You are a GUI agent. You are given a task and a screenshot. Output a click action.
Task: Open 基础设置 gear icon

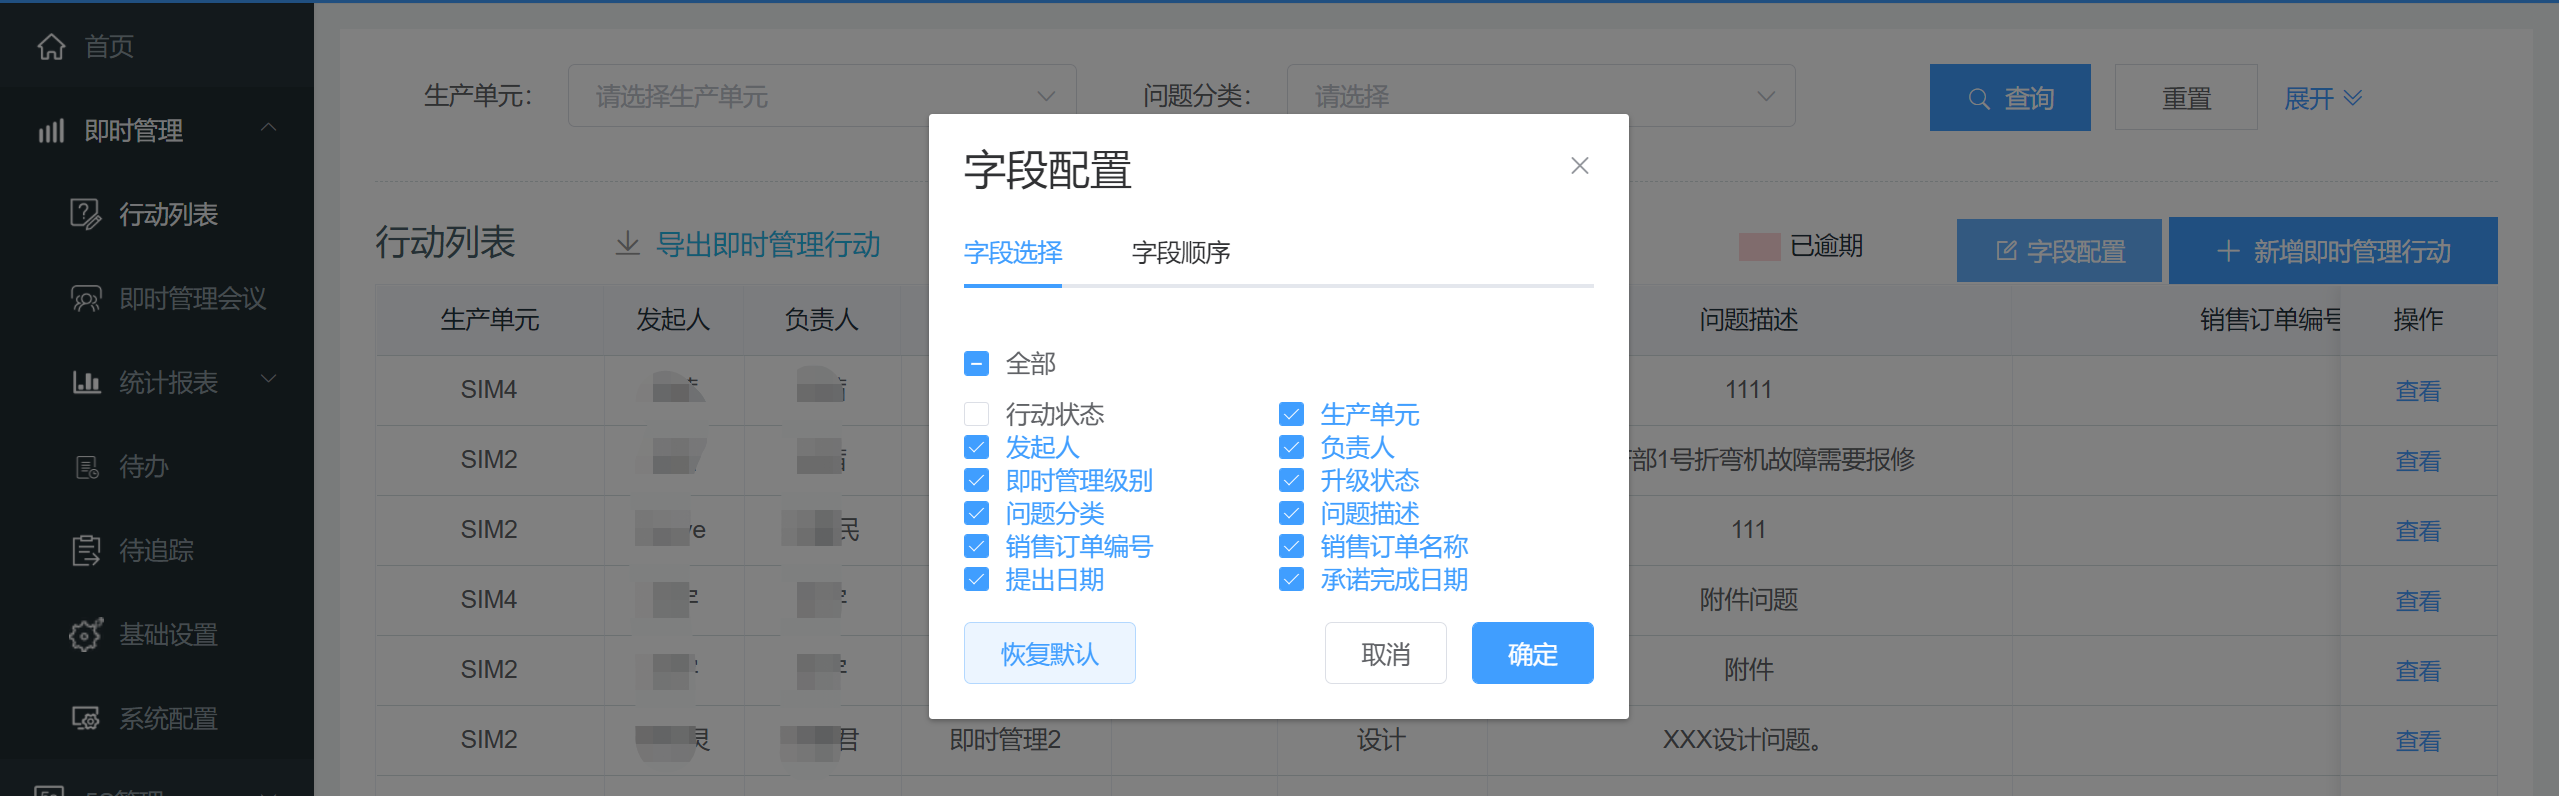point(86,634)
